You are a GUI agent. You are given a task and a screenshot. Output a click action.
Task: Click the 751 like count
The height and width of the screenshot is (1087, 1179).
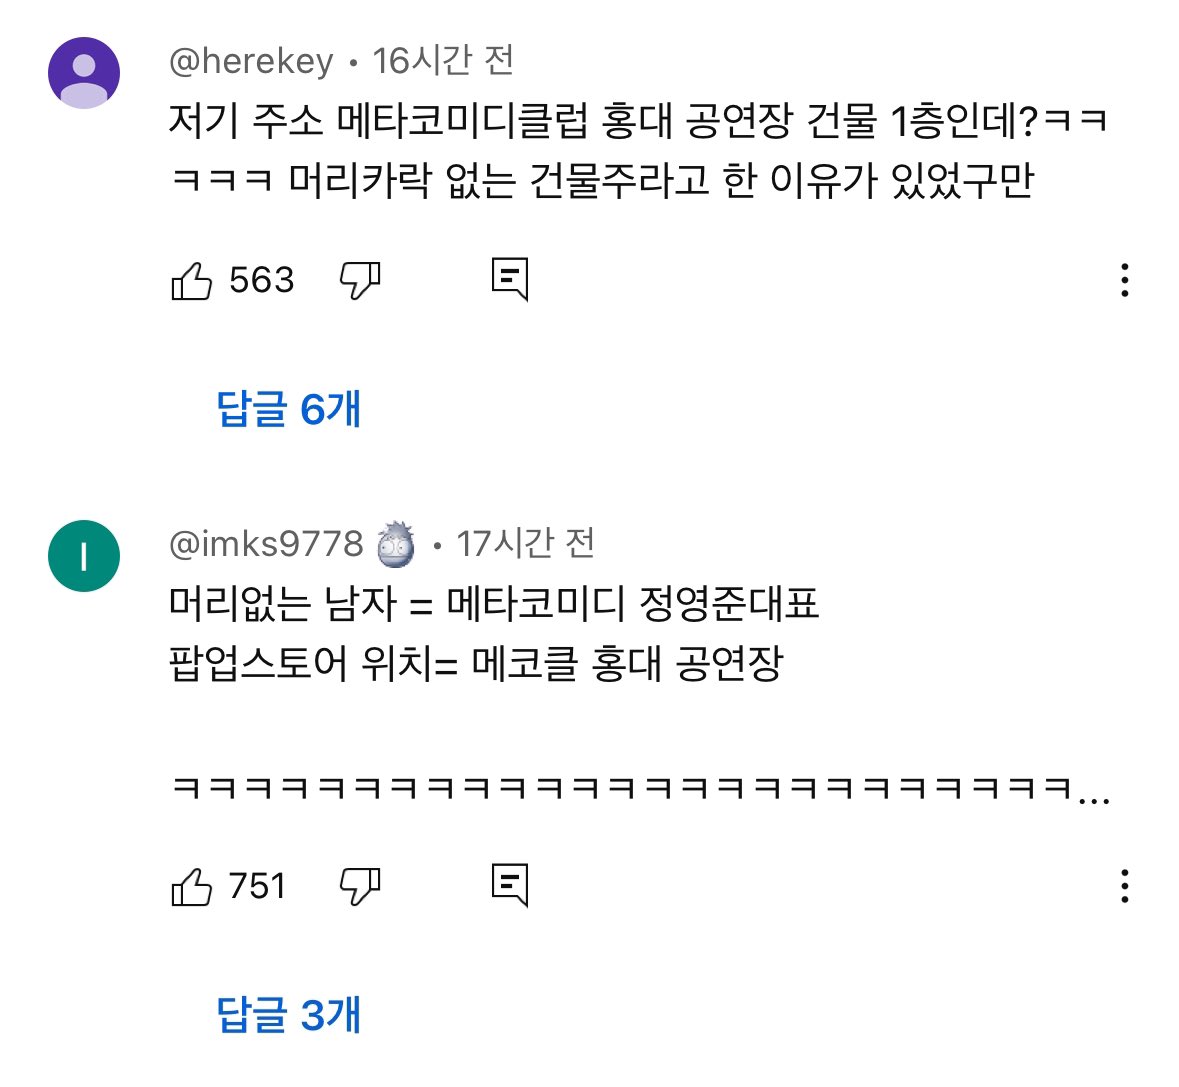pos(257,886)
